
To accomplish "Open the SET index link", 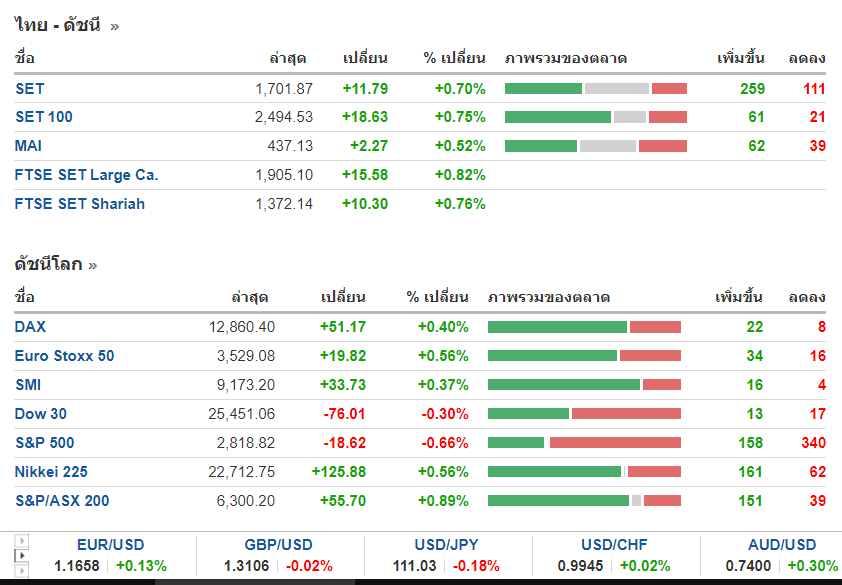I will coord(30,88).
